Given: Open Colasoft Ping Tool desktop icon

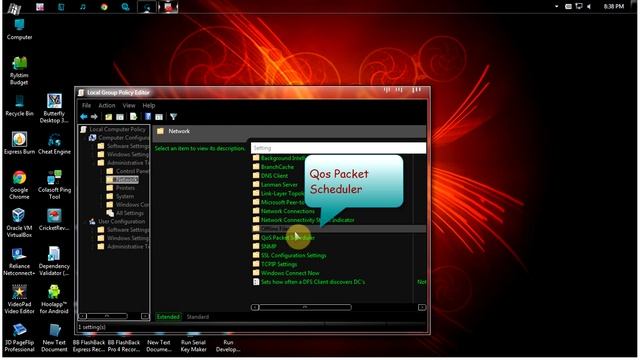Looking at the screenshot, I should [54, 185].
